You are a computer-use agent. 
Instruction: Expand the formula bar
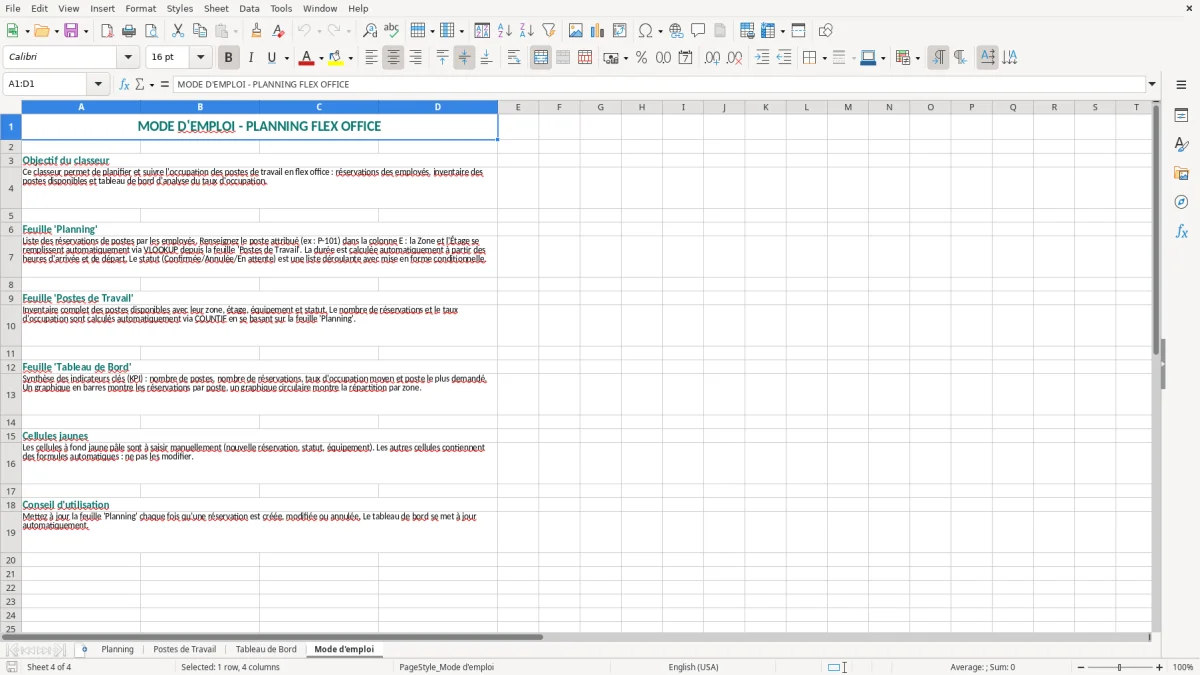point(1152,84)
